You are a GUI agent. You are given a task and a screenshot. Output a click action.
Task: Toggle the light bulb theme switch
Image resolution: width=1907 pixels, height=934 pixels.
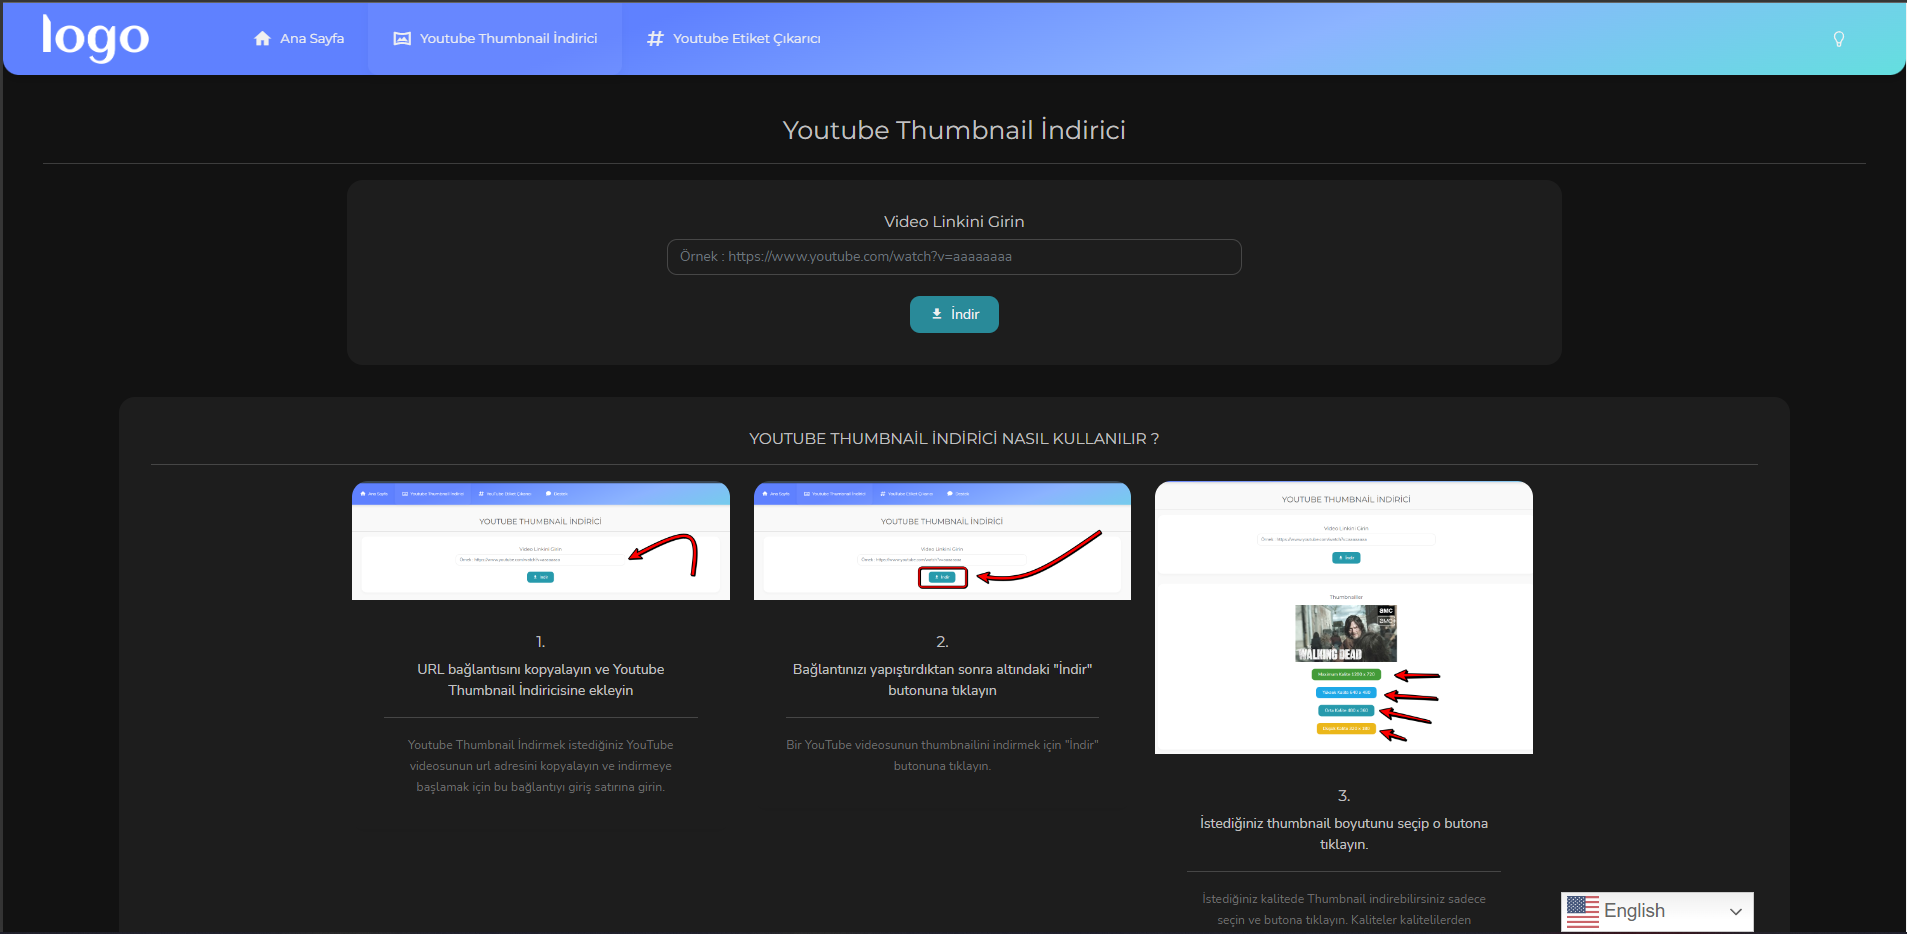tap(1838, 39)
